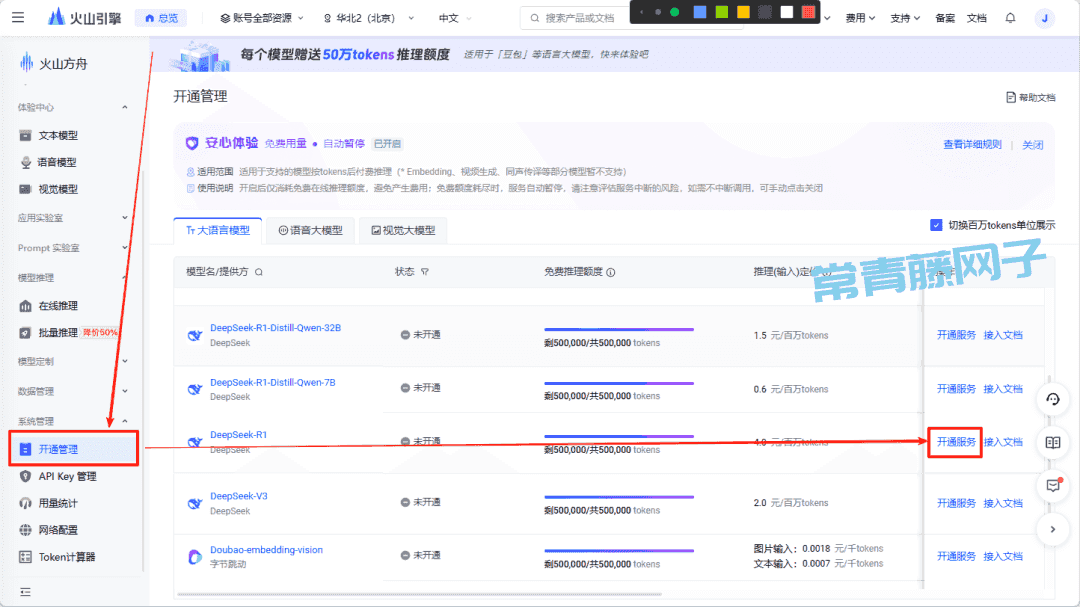Click the 语音模型 microphone icon
1080x607 pixels.
click(25, 163)
